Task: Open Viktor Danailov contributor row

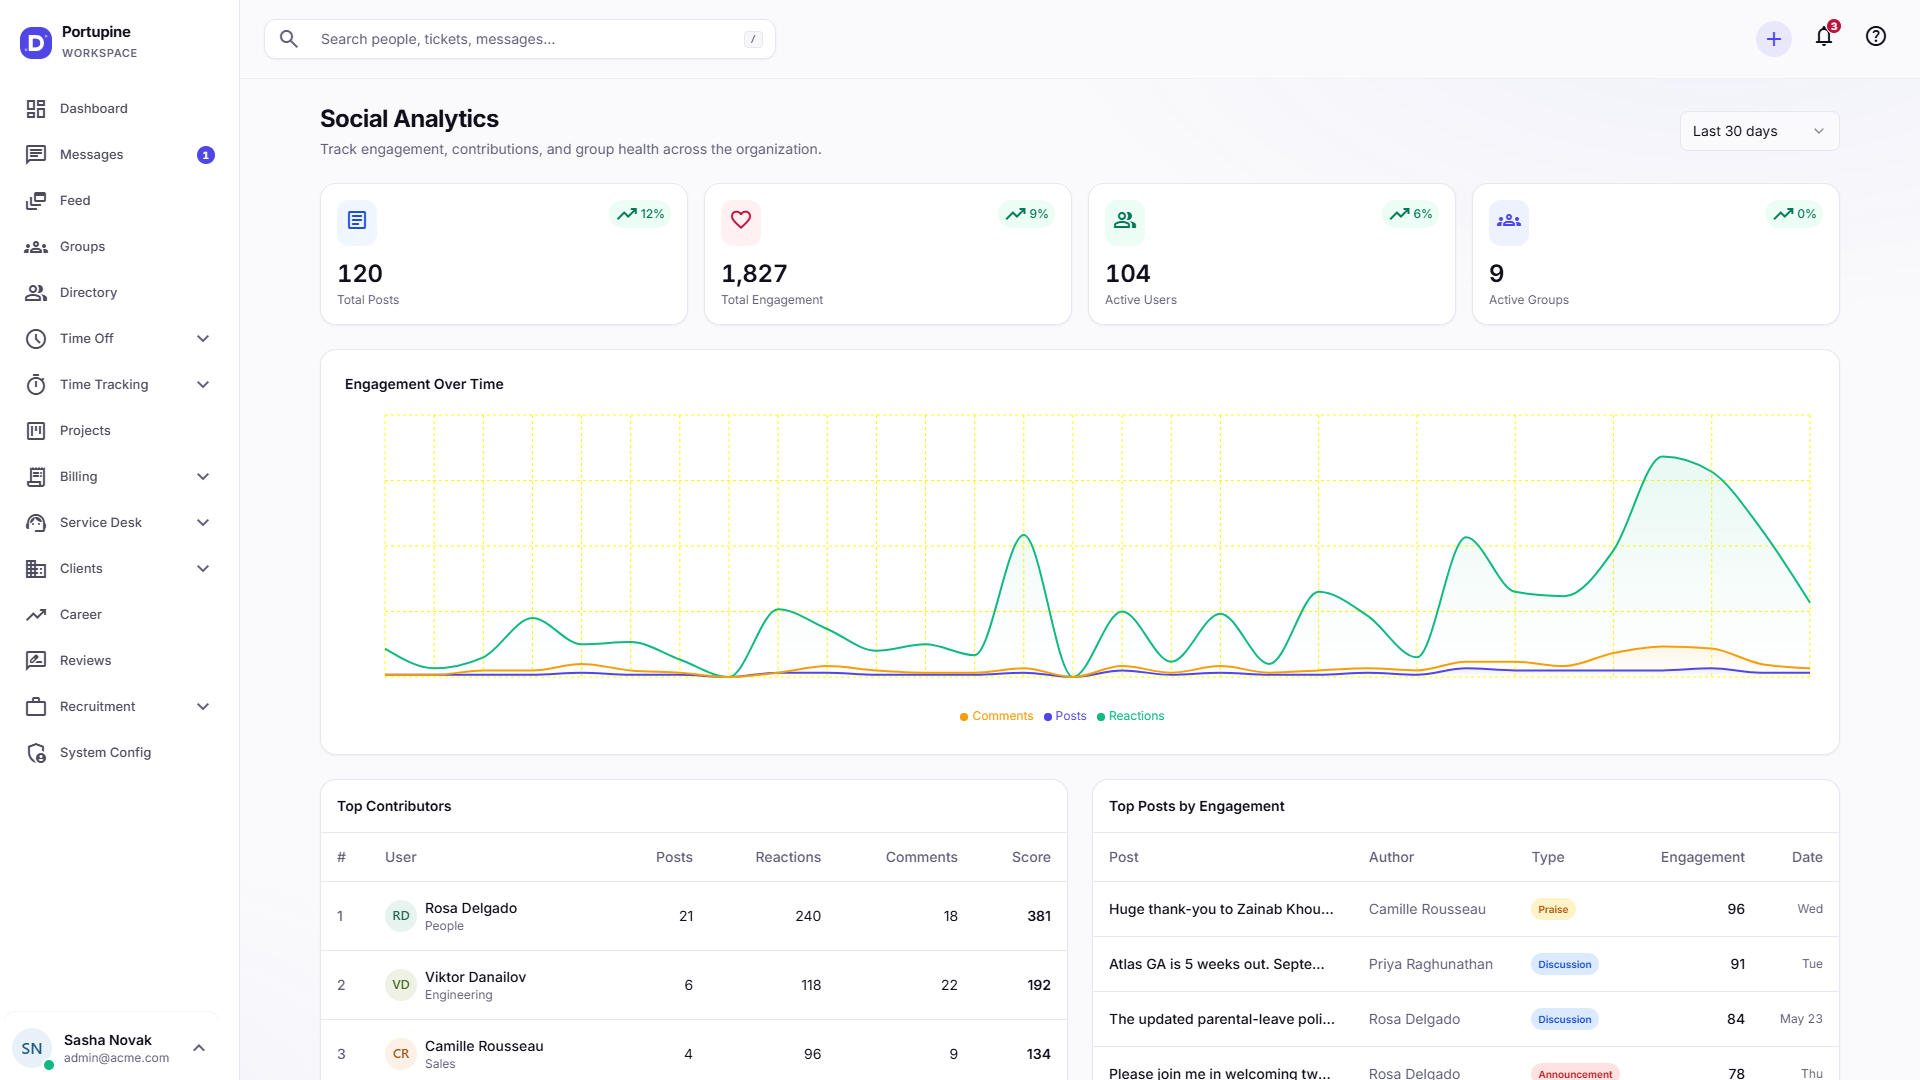Action: click(693, 985)
